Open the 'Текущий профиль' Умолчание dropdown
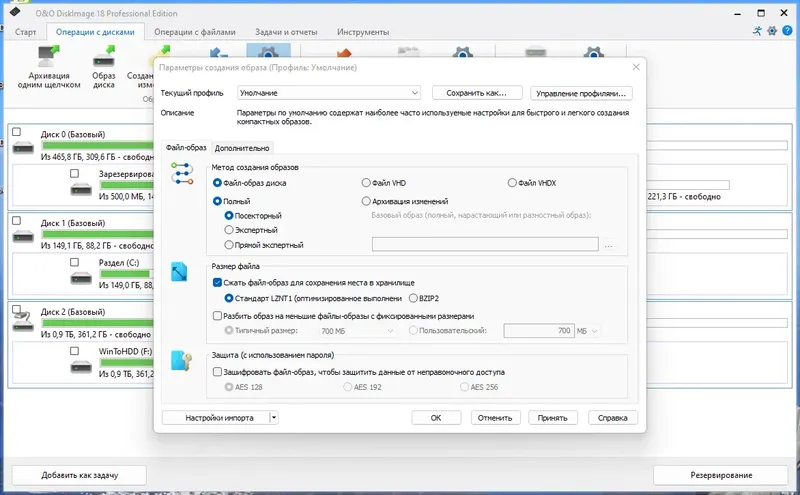 click(329, 93)
